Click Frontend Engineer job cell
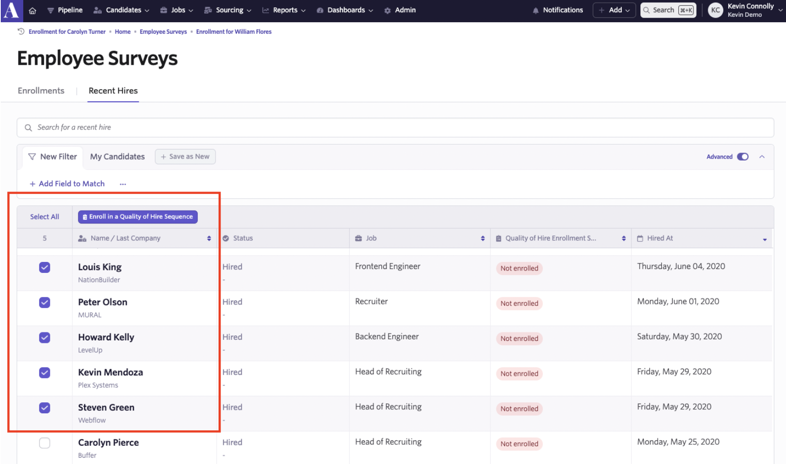 [387, 267]
